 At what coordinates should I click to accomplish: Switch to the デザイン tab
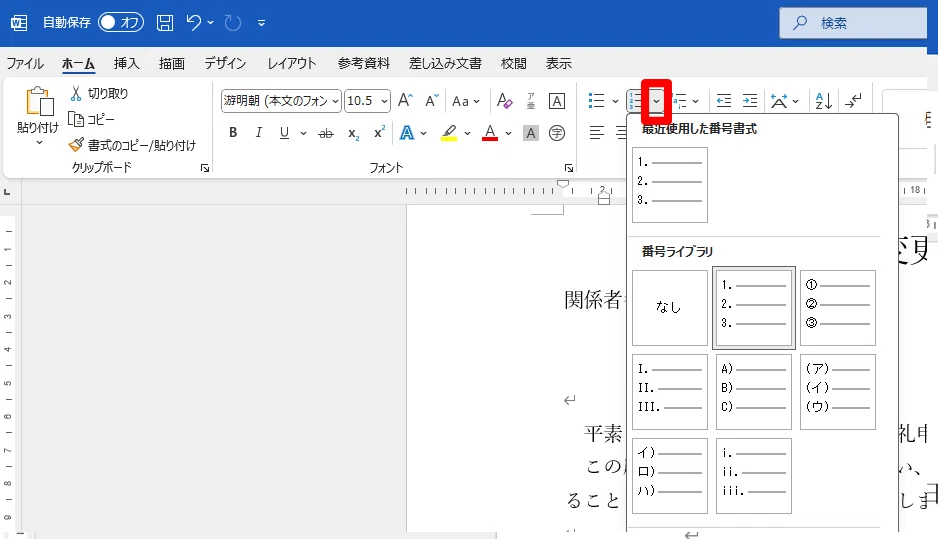[x=225, y=63]
